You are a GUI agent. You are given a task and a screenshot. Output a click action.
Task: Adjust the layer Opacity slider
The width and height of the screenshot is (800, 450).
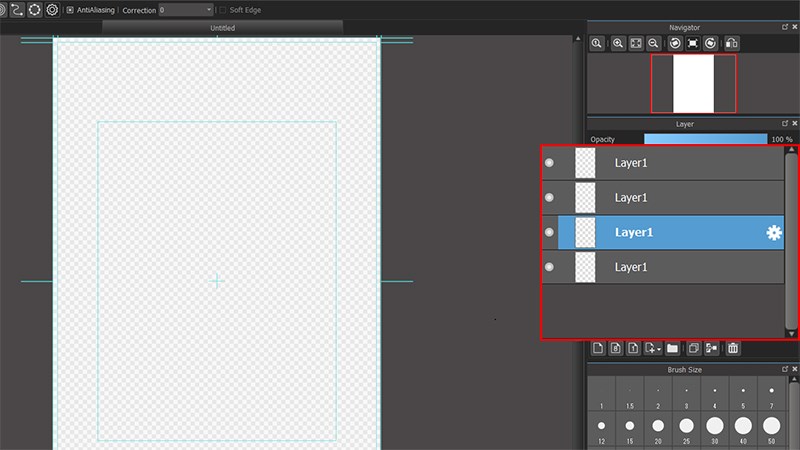(x=704, y=139)
